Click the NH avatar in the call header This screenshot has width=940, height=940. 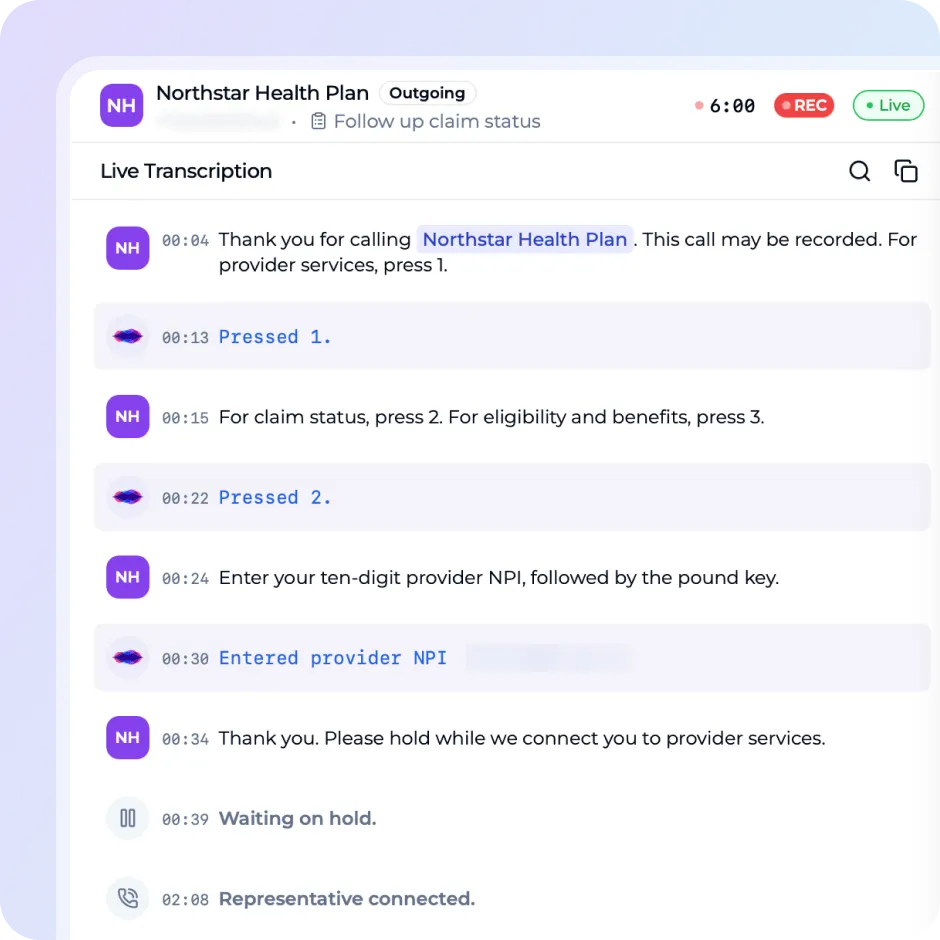click(122, 106)
